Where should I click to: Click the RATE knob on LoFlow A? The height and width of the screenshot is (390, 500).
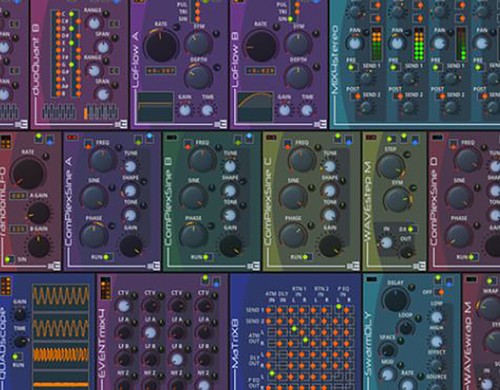point(161,46)
